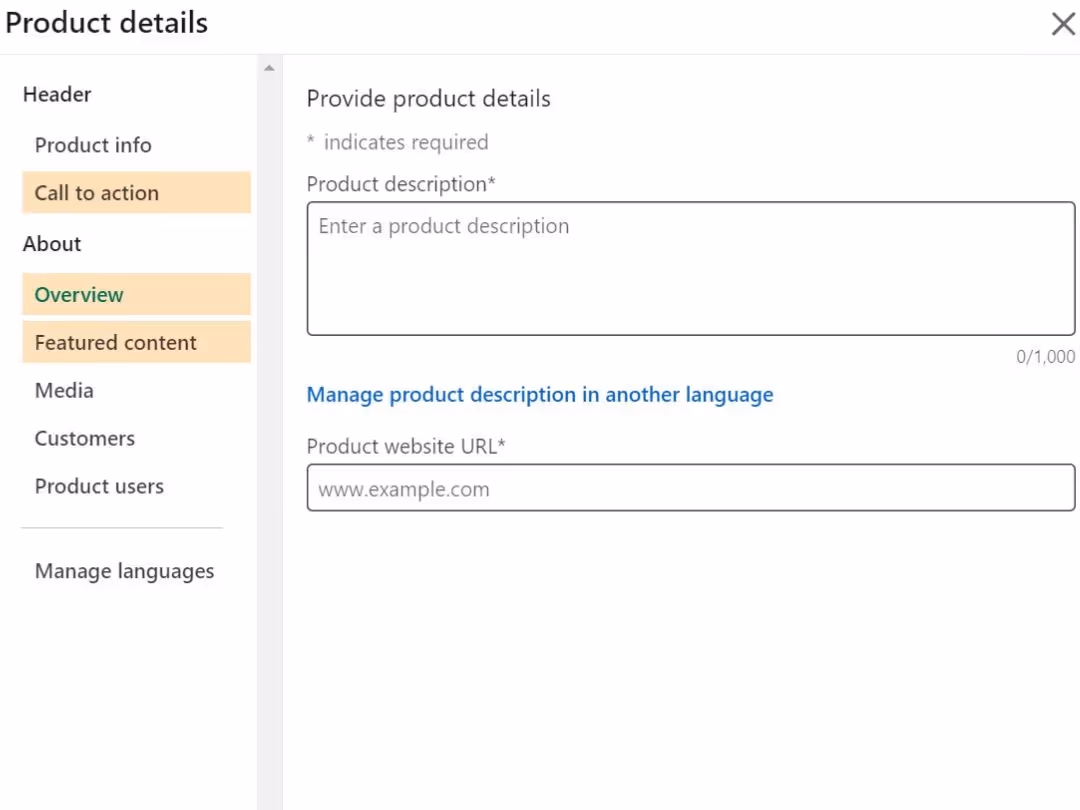The height and width of the screenshot is (810, 1080).
Task: Click the scroll-up arrow on the sidebar scrollbar
Action: (269, 67)
